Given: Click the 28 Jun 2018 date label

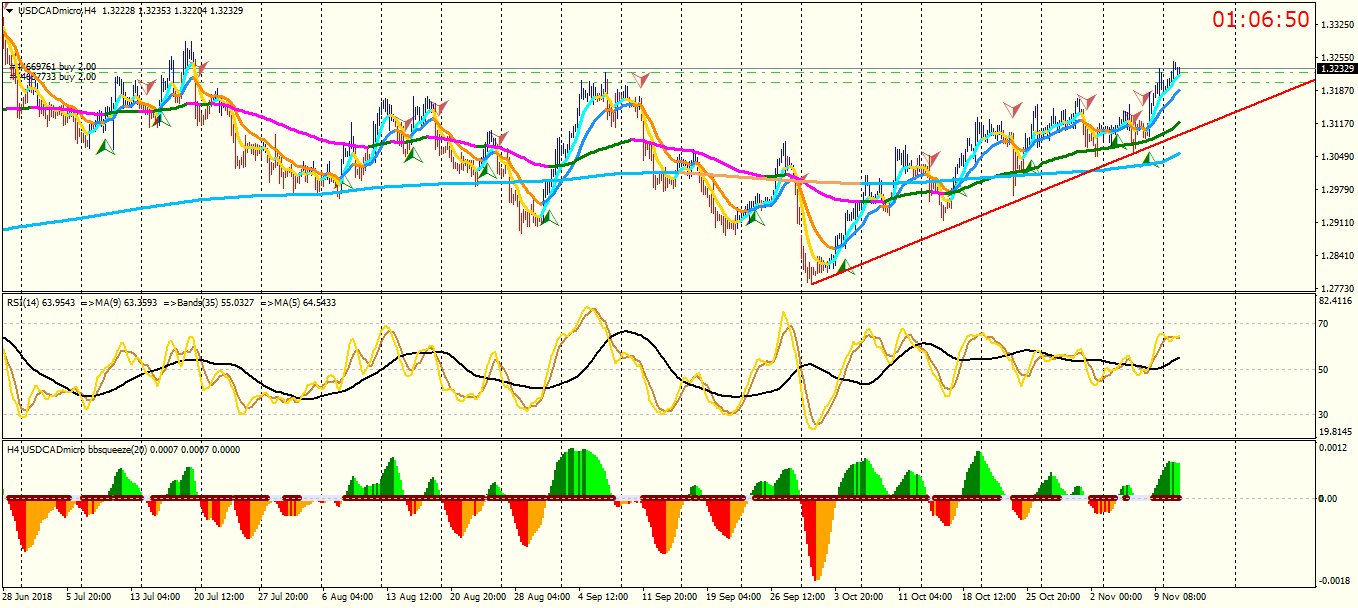Looking at the screenshot, I should [28, 597].
